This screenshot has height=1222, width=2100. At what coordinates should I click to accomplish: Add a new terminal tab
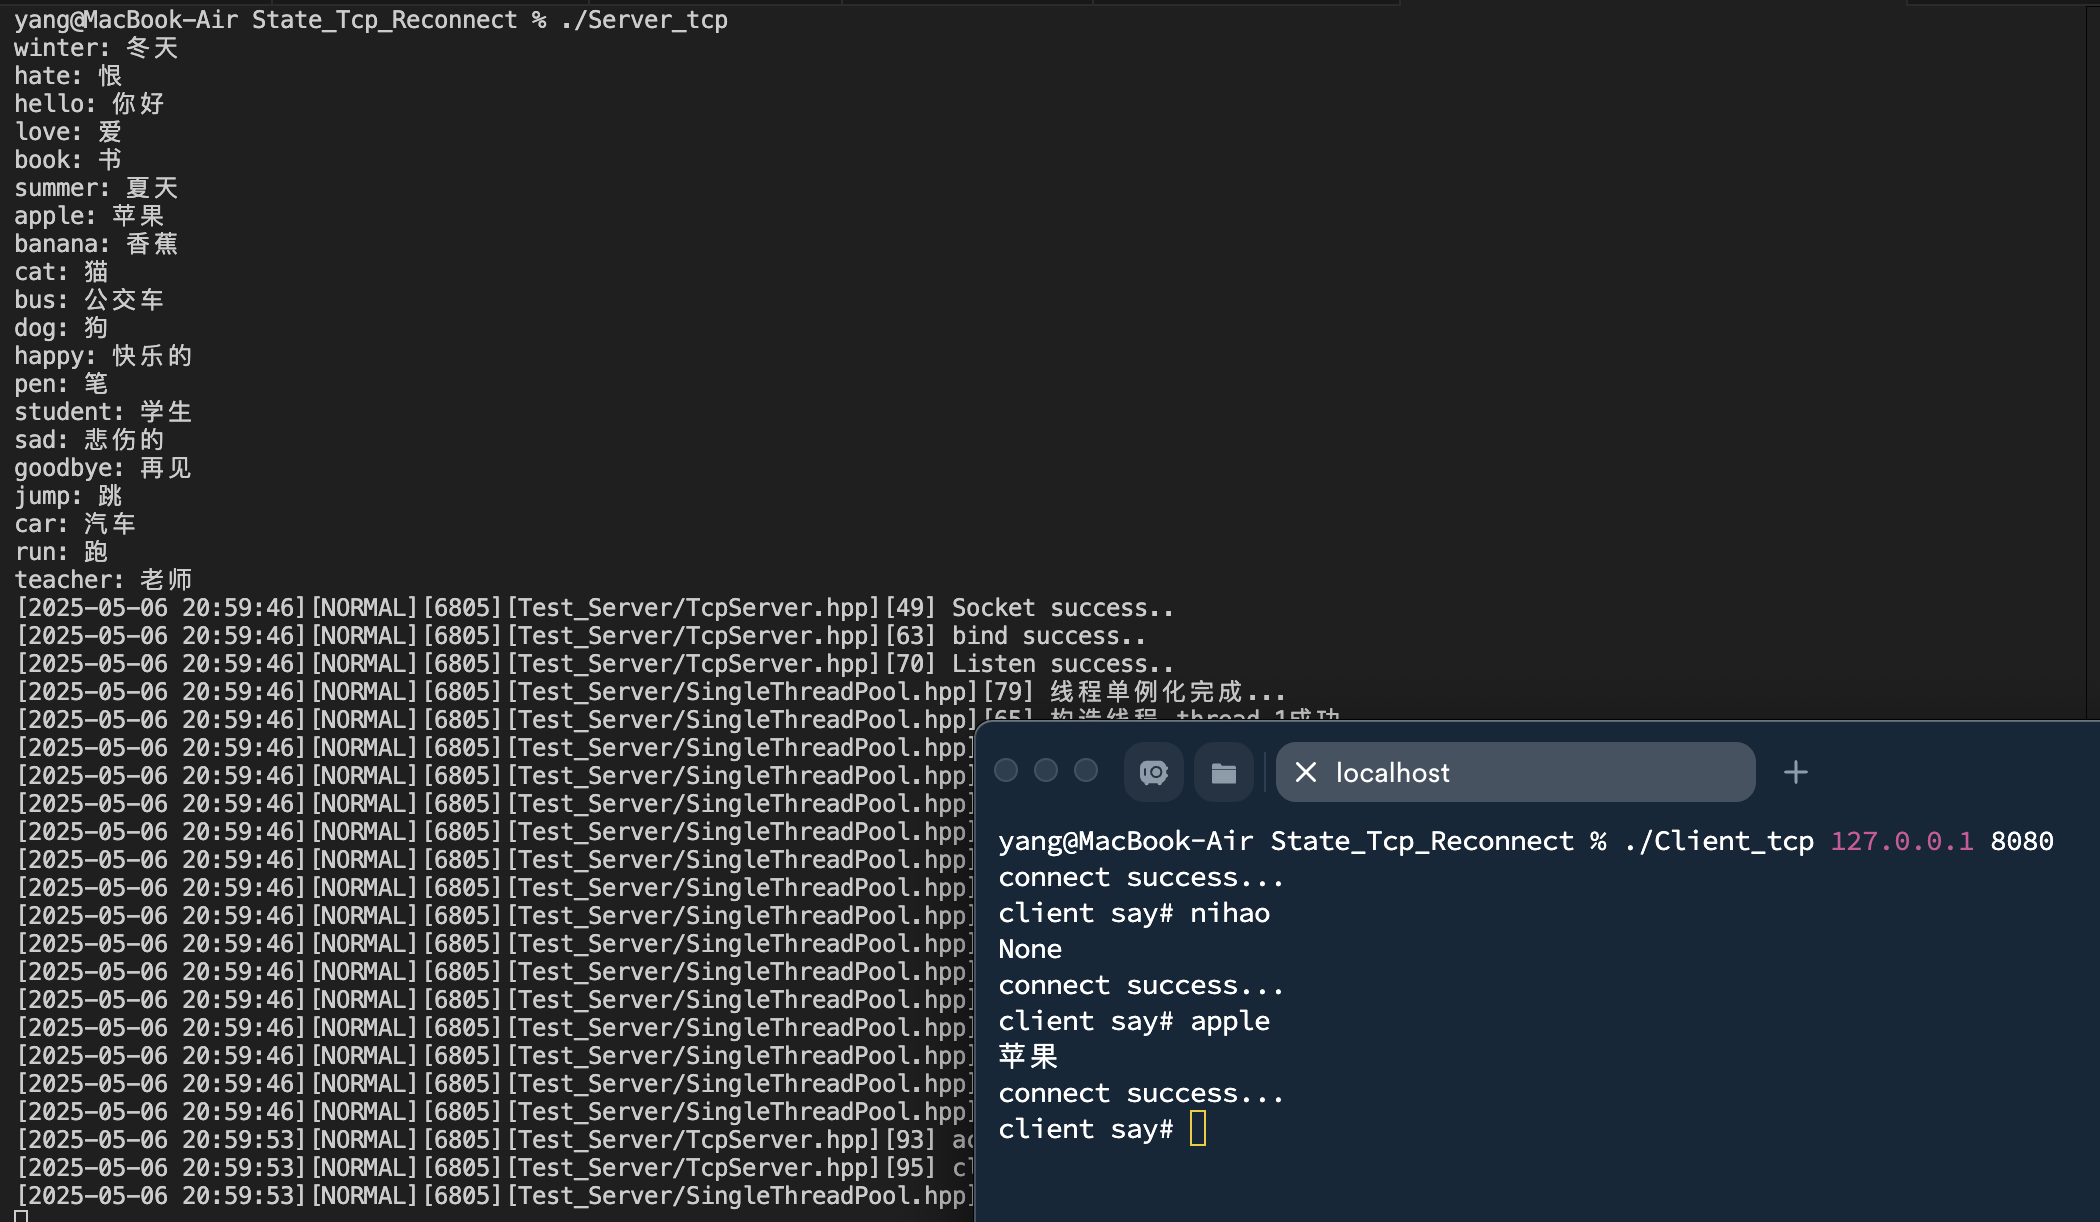point(1795,772)
